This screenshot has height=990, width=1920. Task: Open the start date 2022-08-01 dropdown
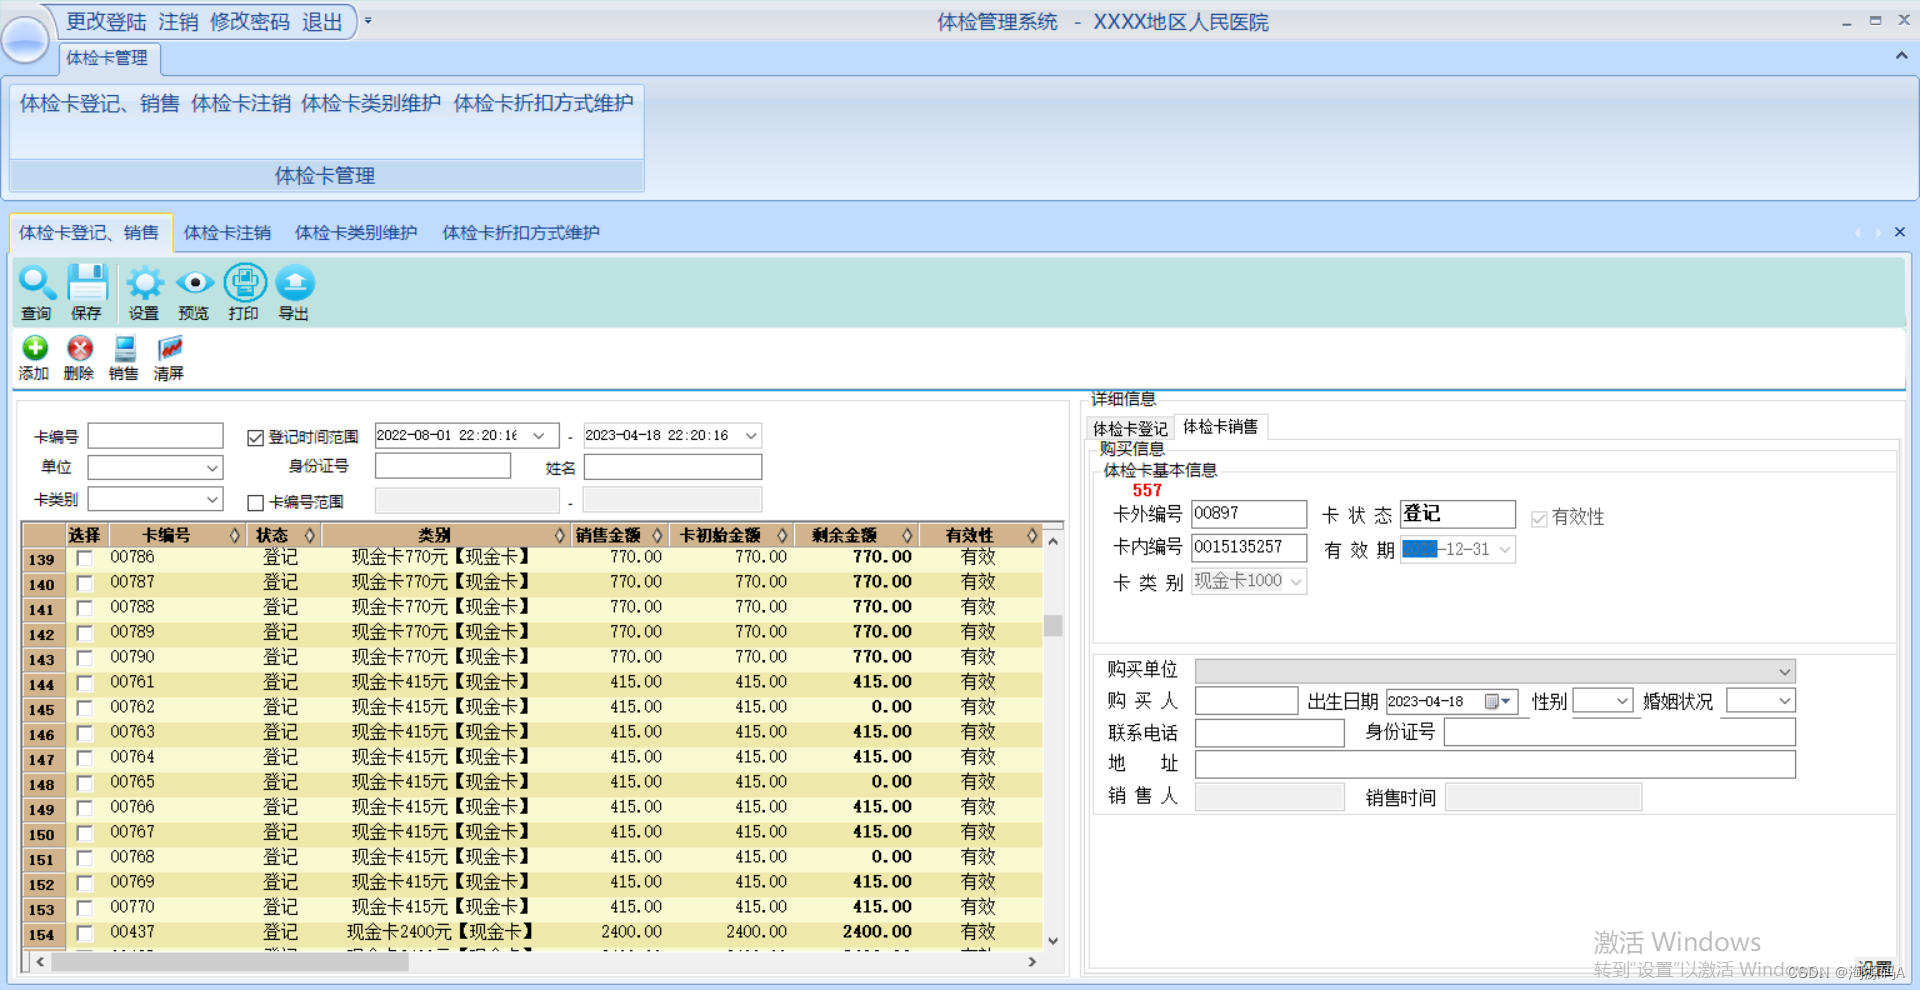539,436
